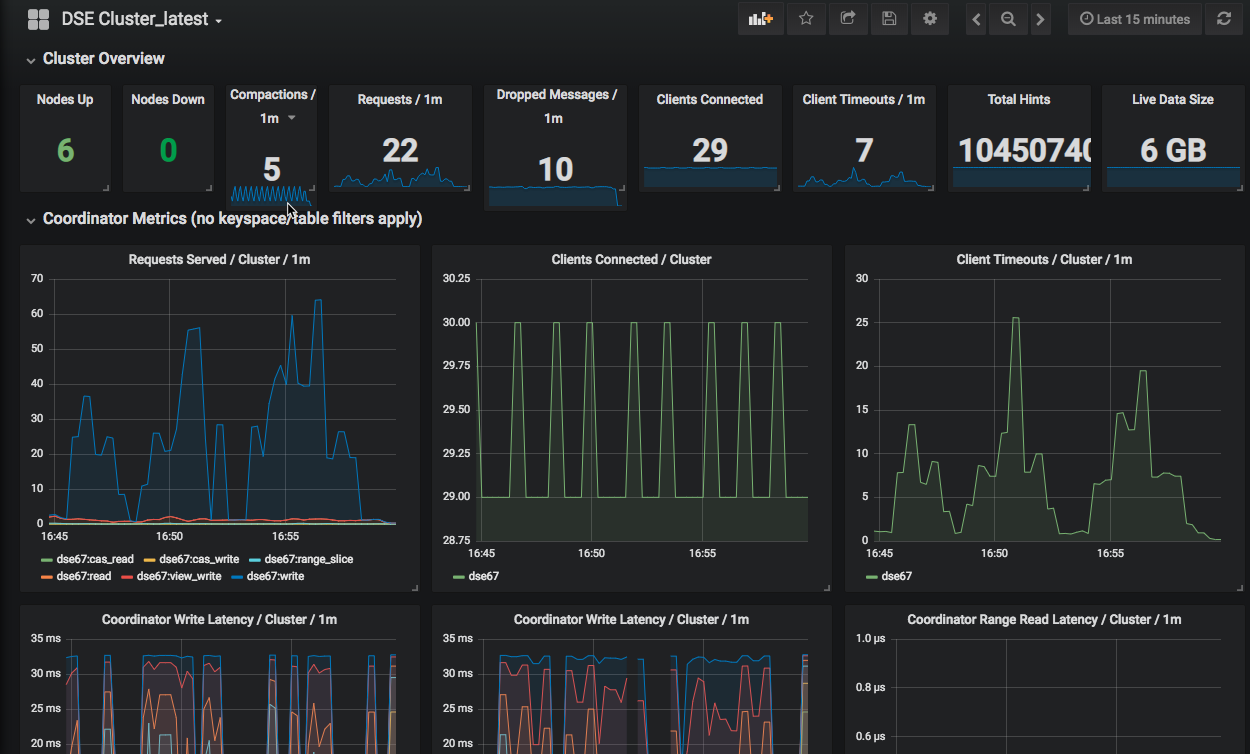The width and height of the screenshot is (1250, 754).
Task: Collapse the Coordinator Metrics row
Action: point(224,218)
